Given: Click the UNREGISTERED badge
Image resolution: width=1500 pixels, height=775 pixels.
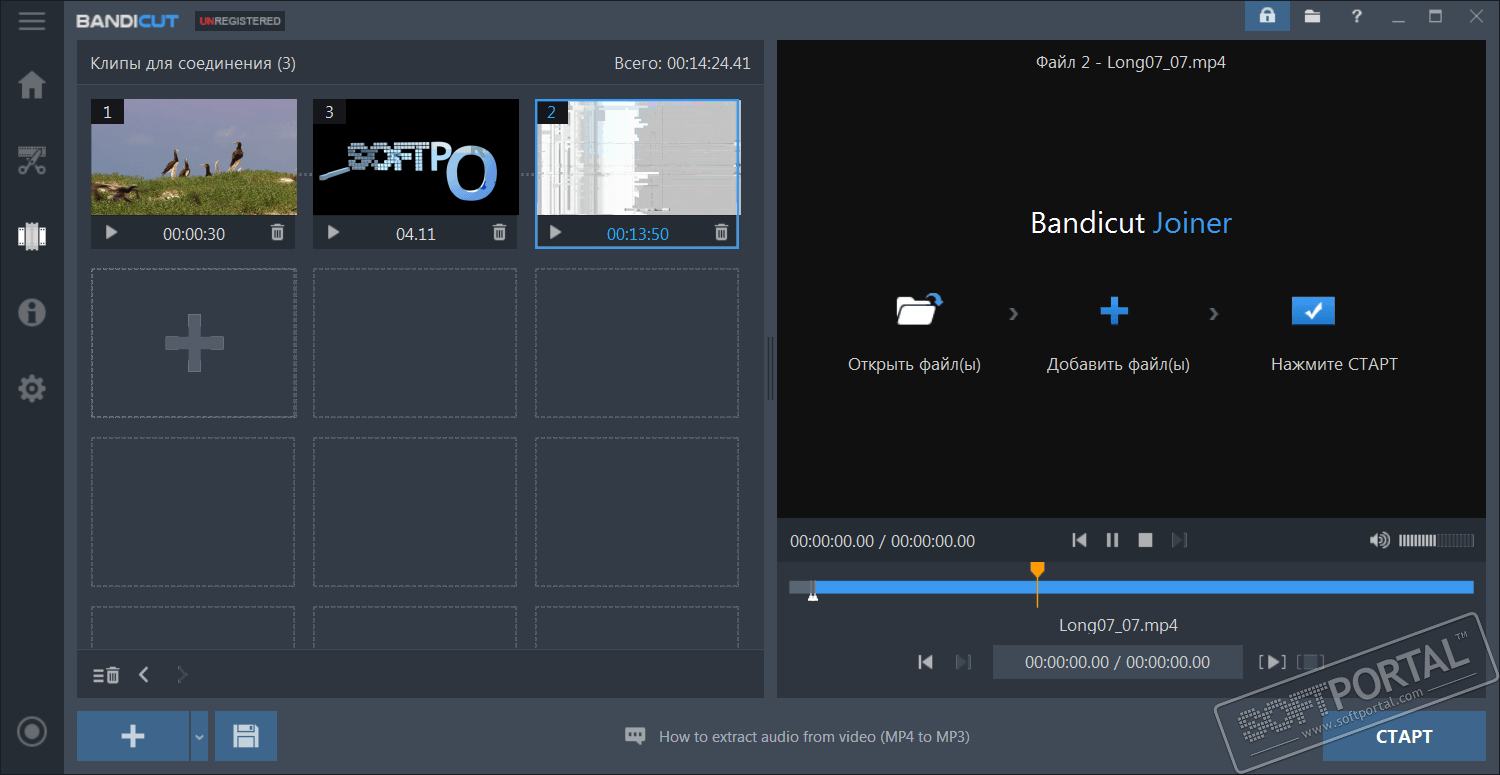Looking at the screenshot, I should 240,20.
